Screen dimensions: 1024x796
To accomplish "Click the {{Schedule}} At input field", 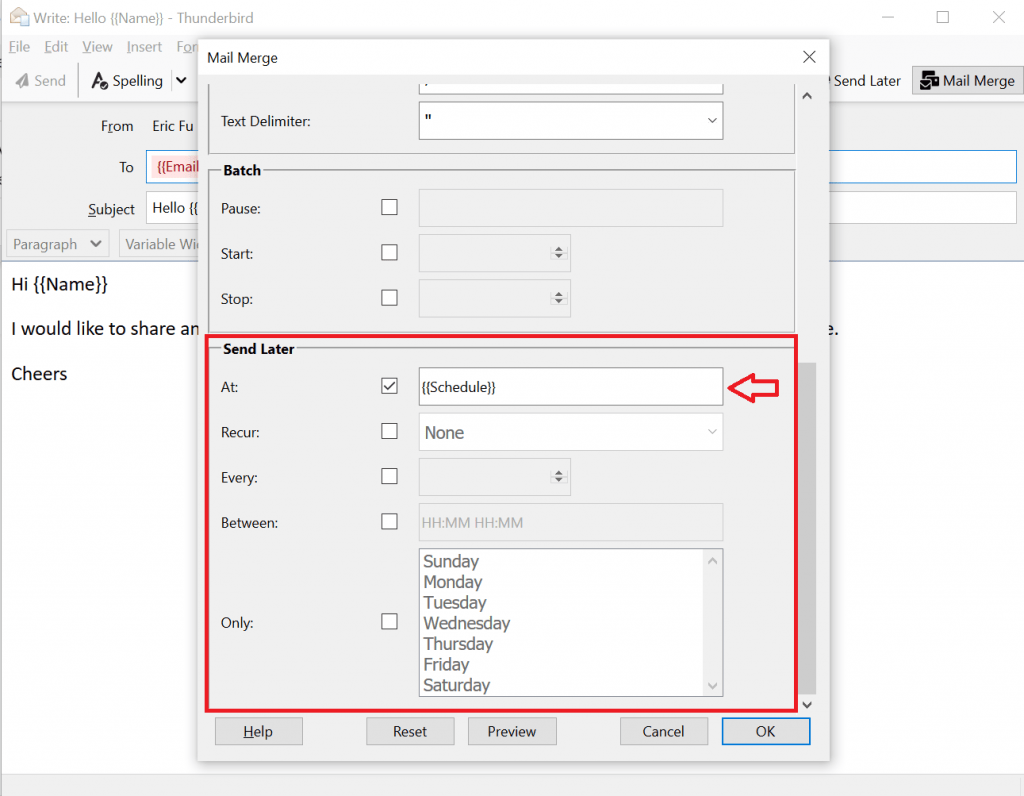I will pos(570,387).
